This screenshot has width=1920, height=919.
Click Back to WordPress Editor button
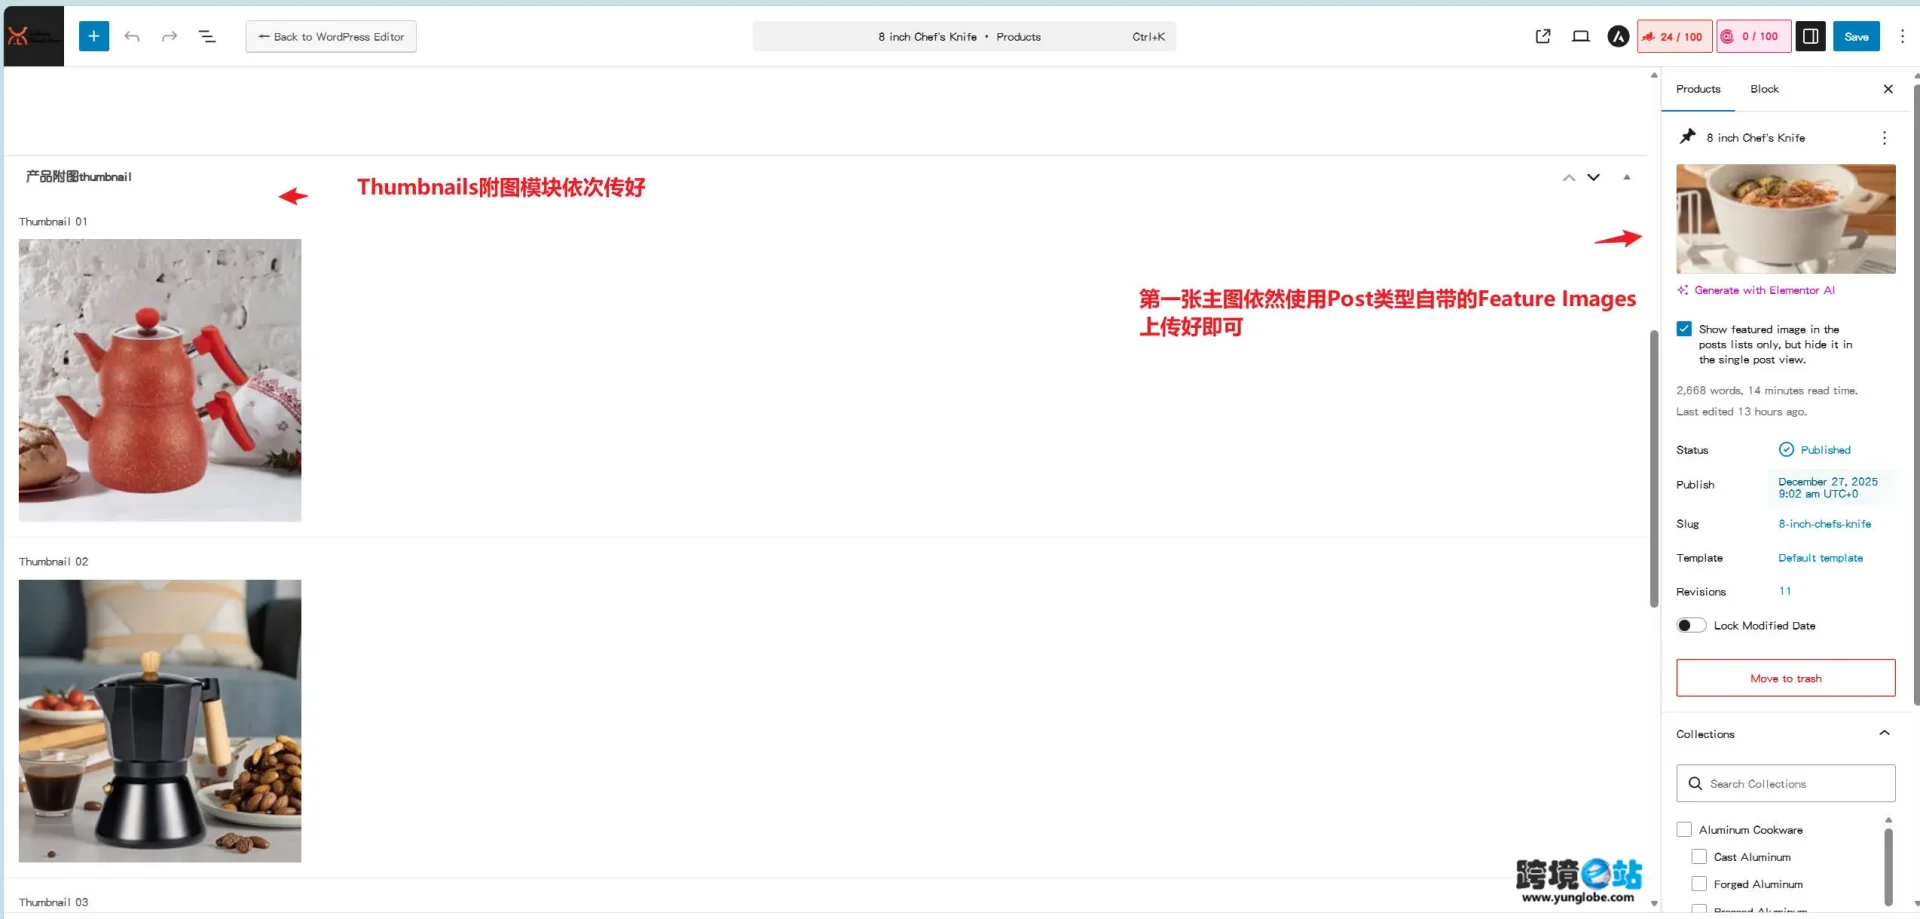click(x=331, y=37)
